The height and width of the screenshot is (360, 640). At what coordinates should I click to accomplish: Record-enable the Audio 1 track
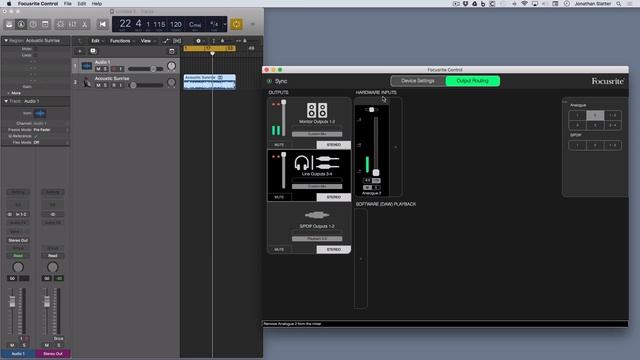pyautogui.click(x=114, y=69)
